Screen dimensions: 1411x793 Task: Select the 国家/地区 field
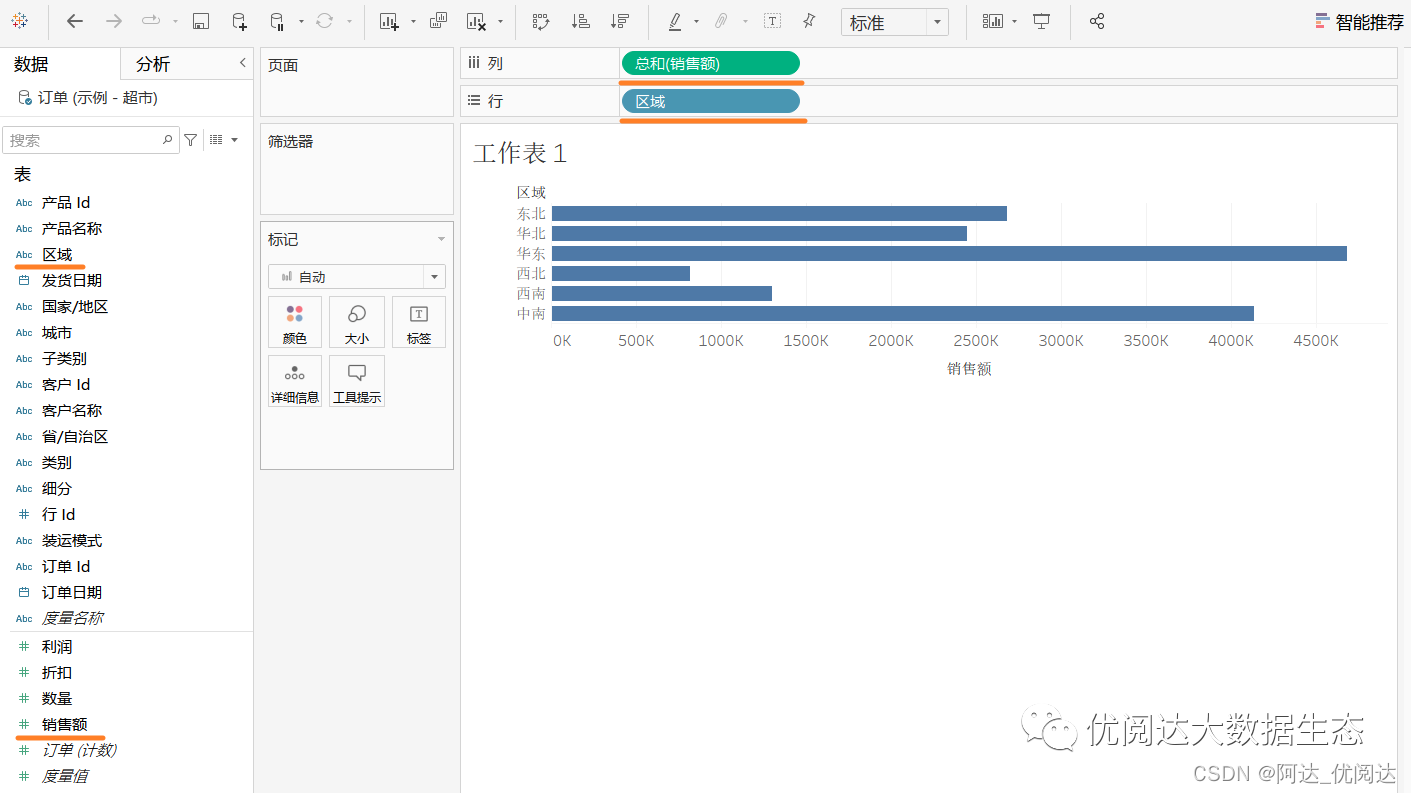[75, 306]
